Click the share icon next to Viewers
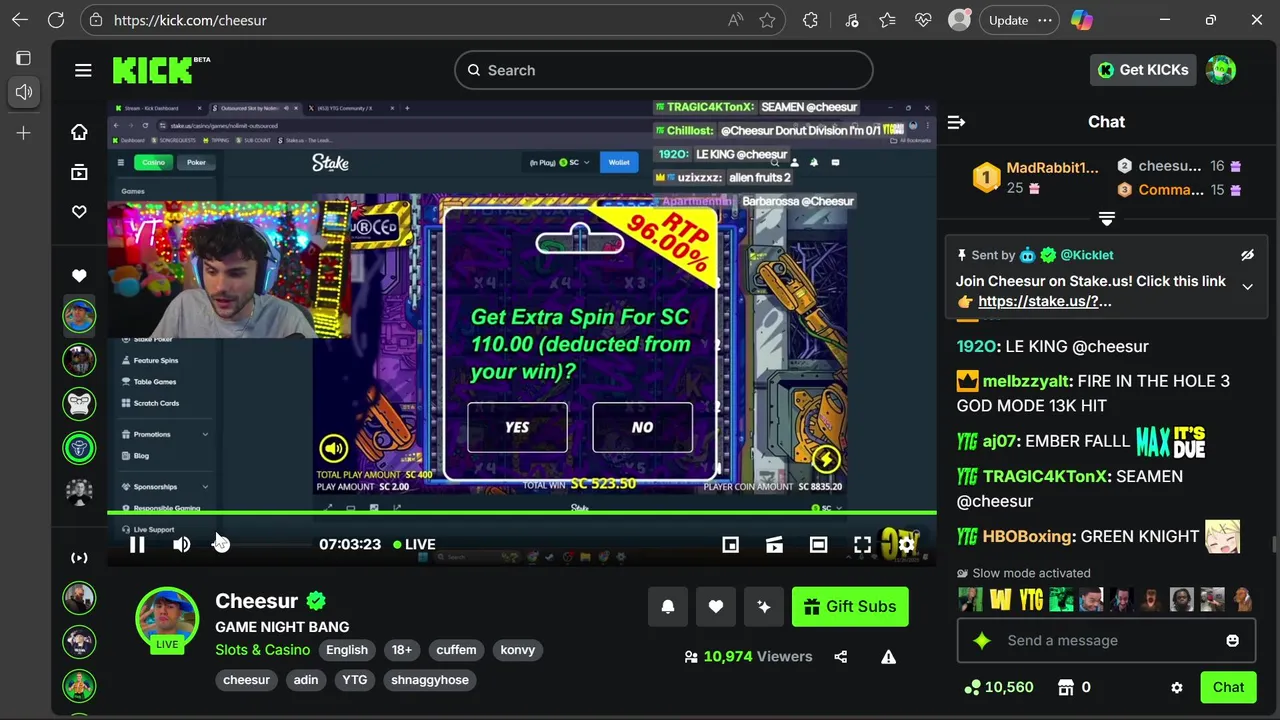This screenshot has height=720, width=1280. click(840, 657)
